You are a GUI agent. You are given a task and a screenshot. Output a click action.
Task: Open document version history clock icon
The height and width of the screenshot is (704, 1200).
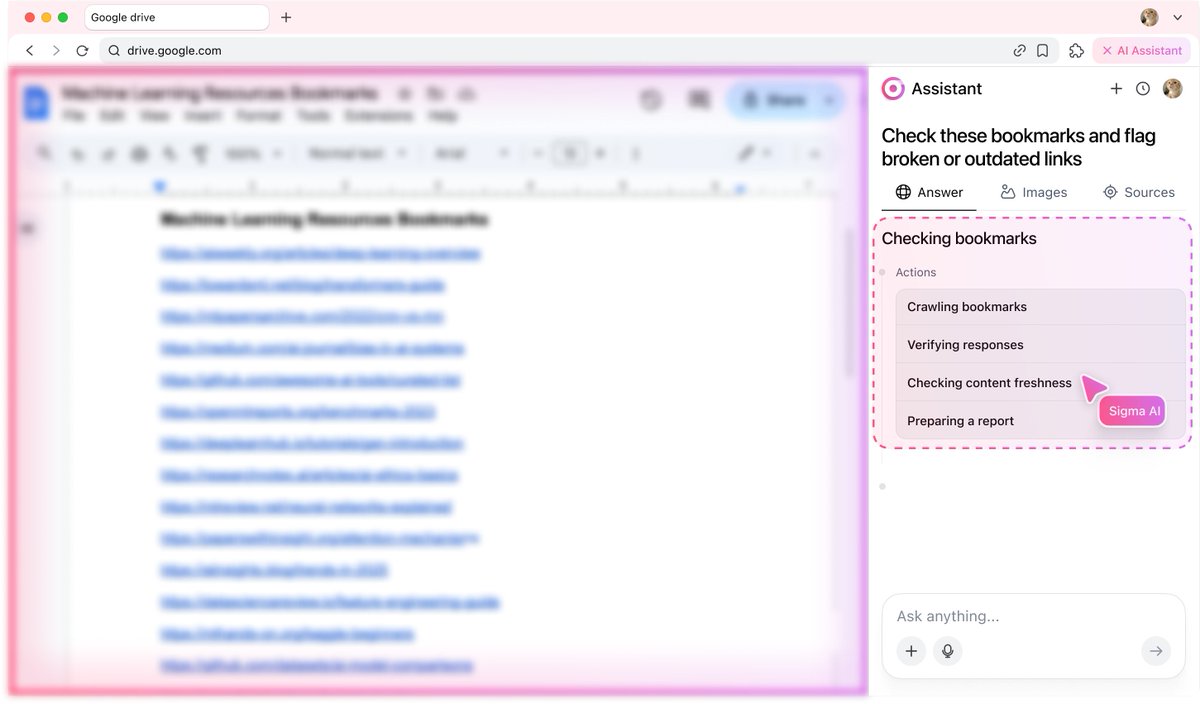click(651, 100)
